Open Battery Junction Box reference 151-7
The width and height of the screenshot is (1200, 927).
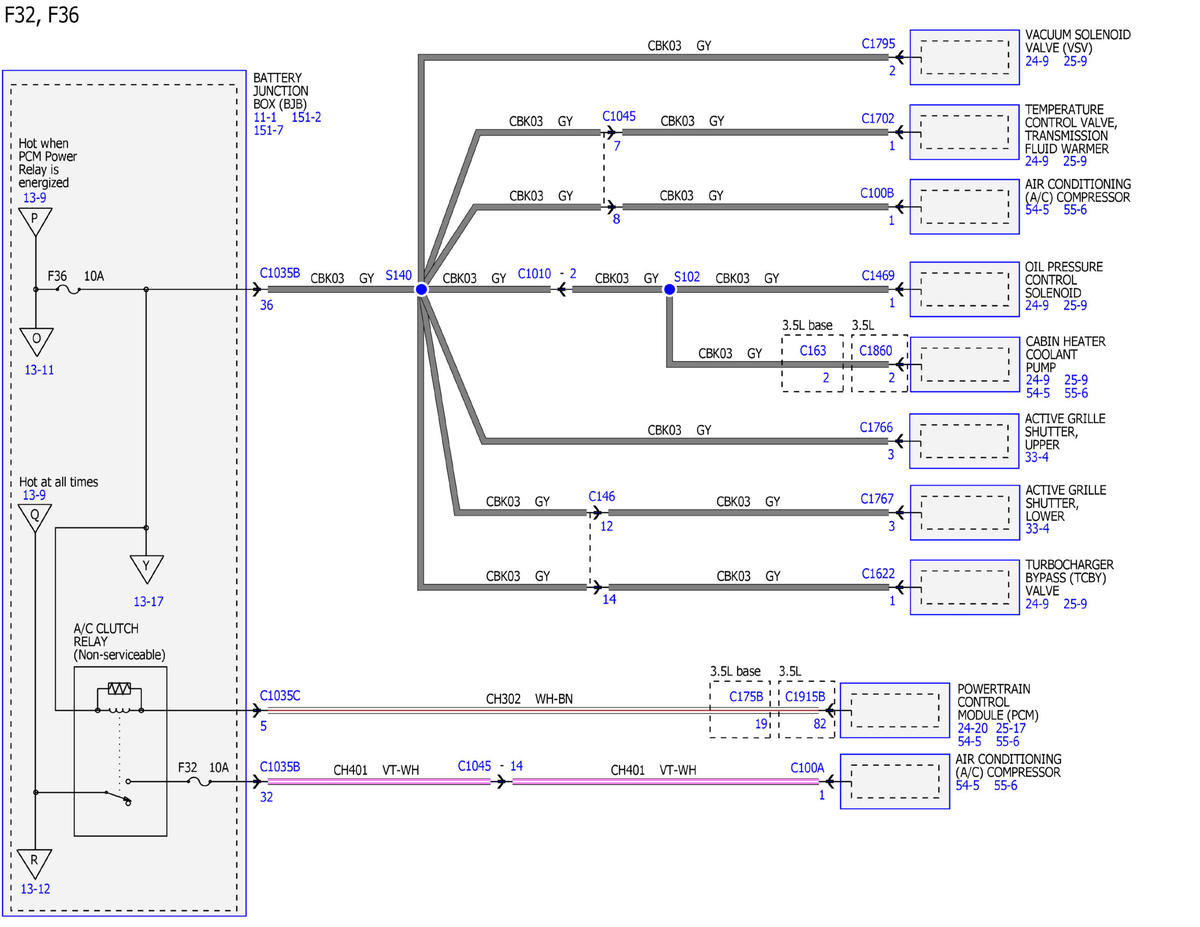pos(270,130)
